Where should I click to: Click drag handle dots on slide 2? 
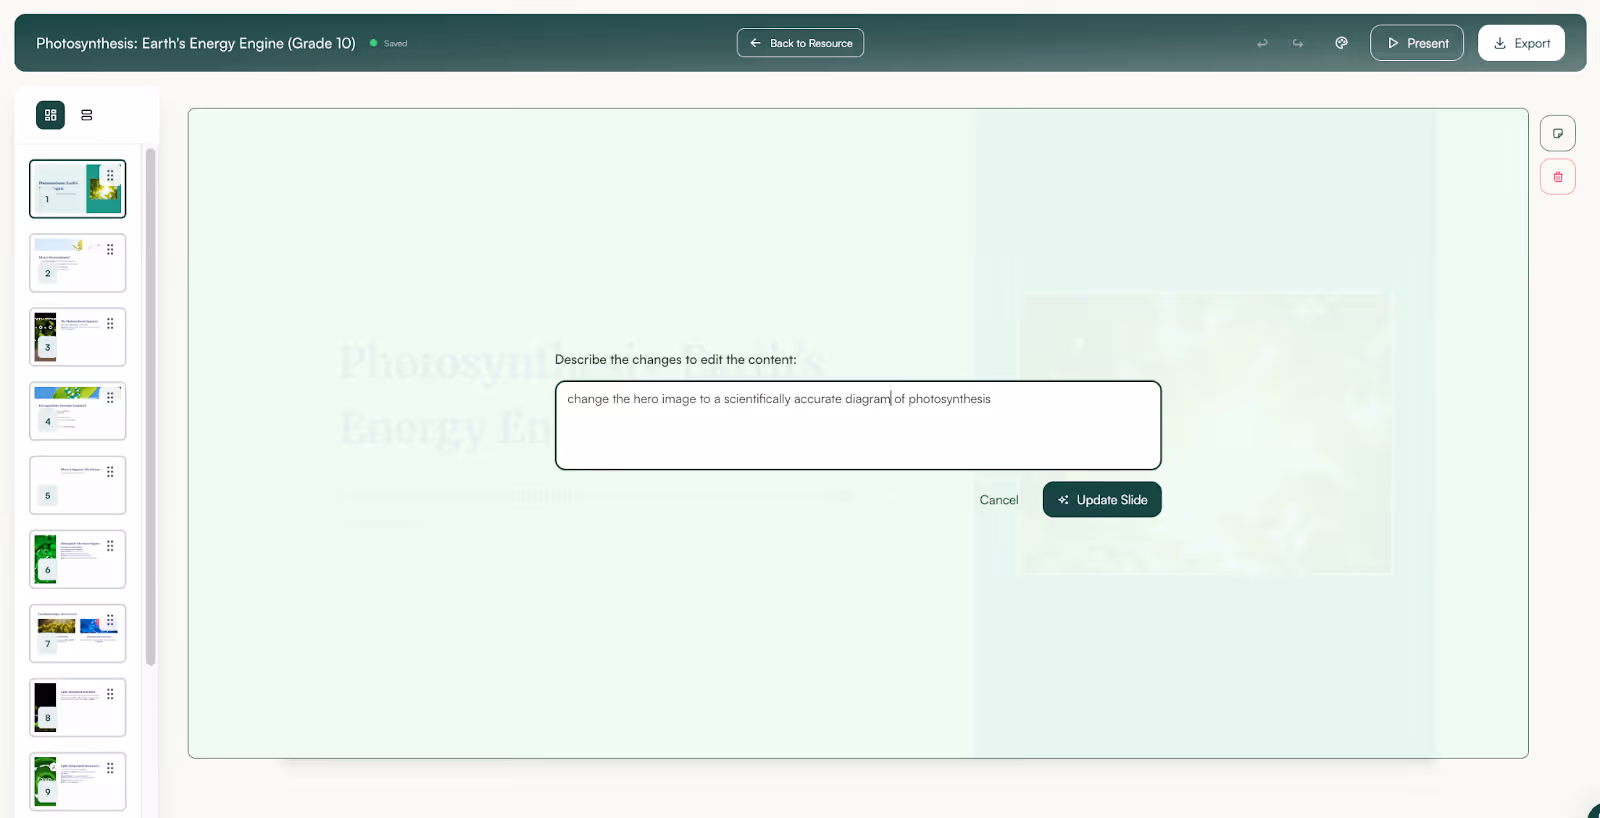click(x=110, y=249)
